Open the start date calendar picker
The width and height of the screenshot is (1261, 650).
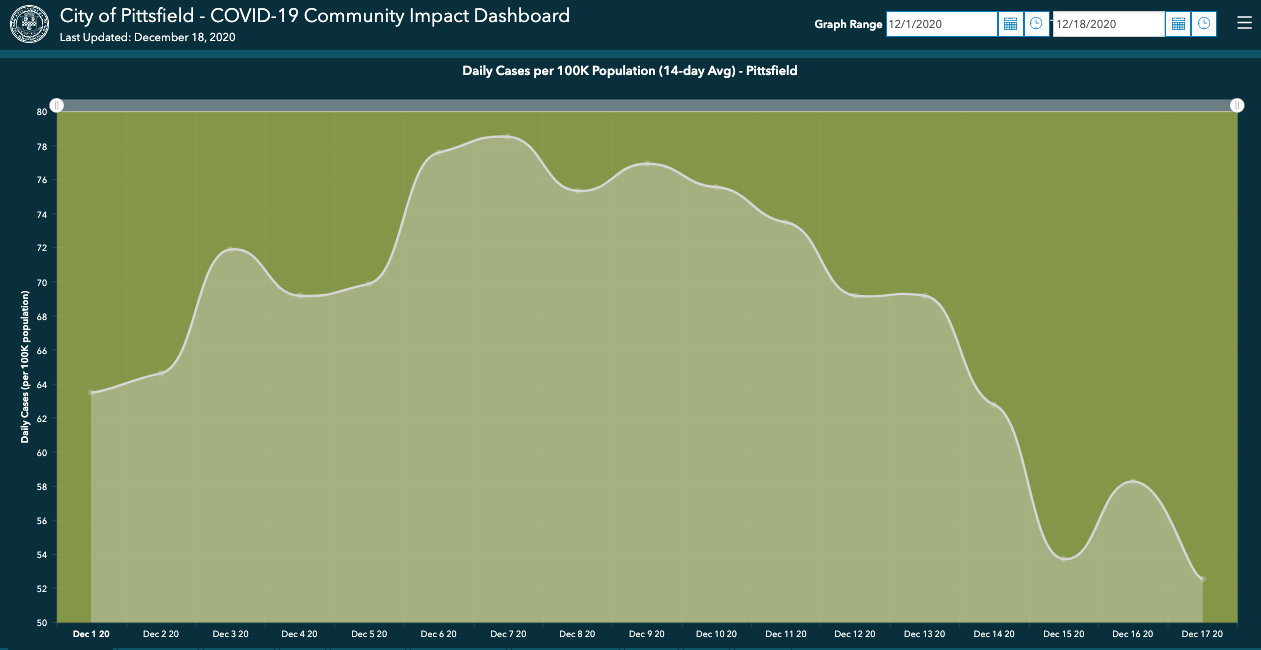pyautogui.click(x=1010, y=24)
